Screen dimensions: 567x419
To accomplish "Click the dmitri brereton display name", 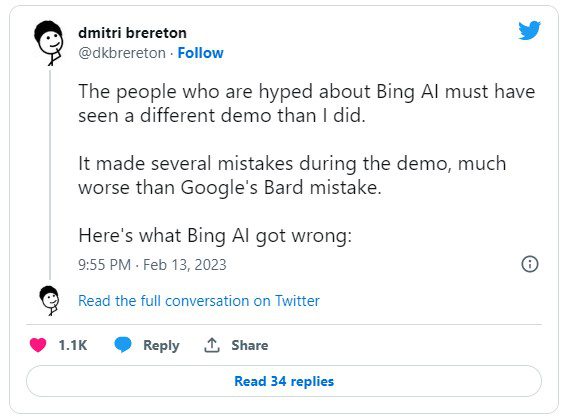I will click(x=132, y=33).
